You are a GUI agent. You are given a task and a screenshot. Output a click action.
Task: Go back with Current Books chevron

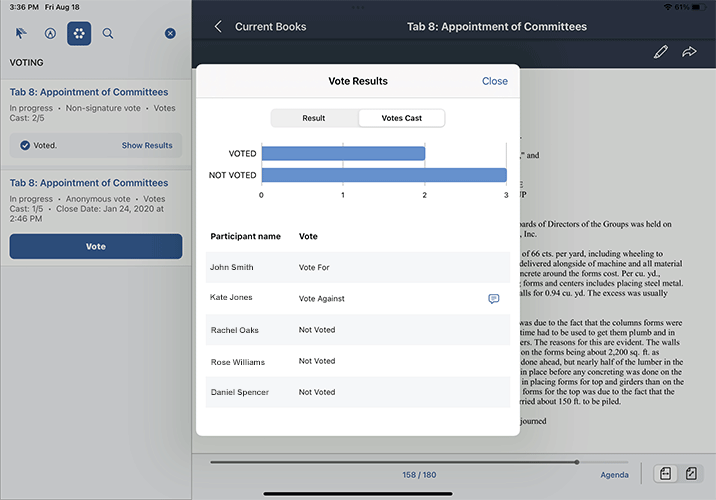point(219,26)
